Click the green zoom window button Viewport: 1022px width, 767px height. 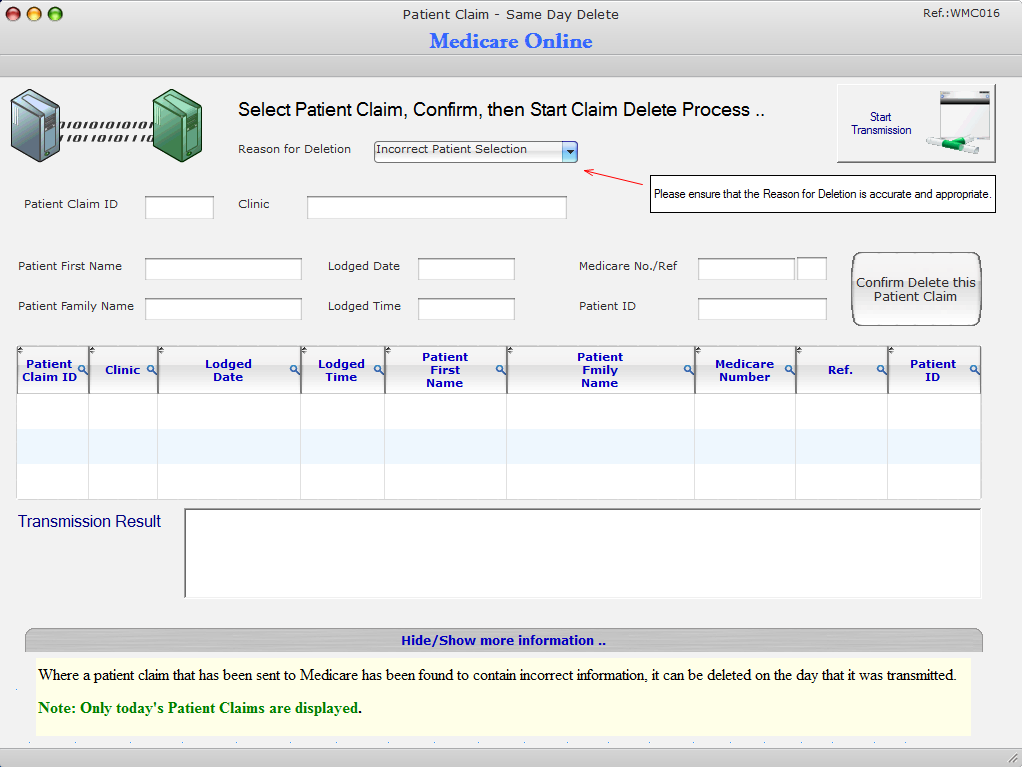pos(55,14)
